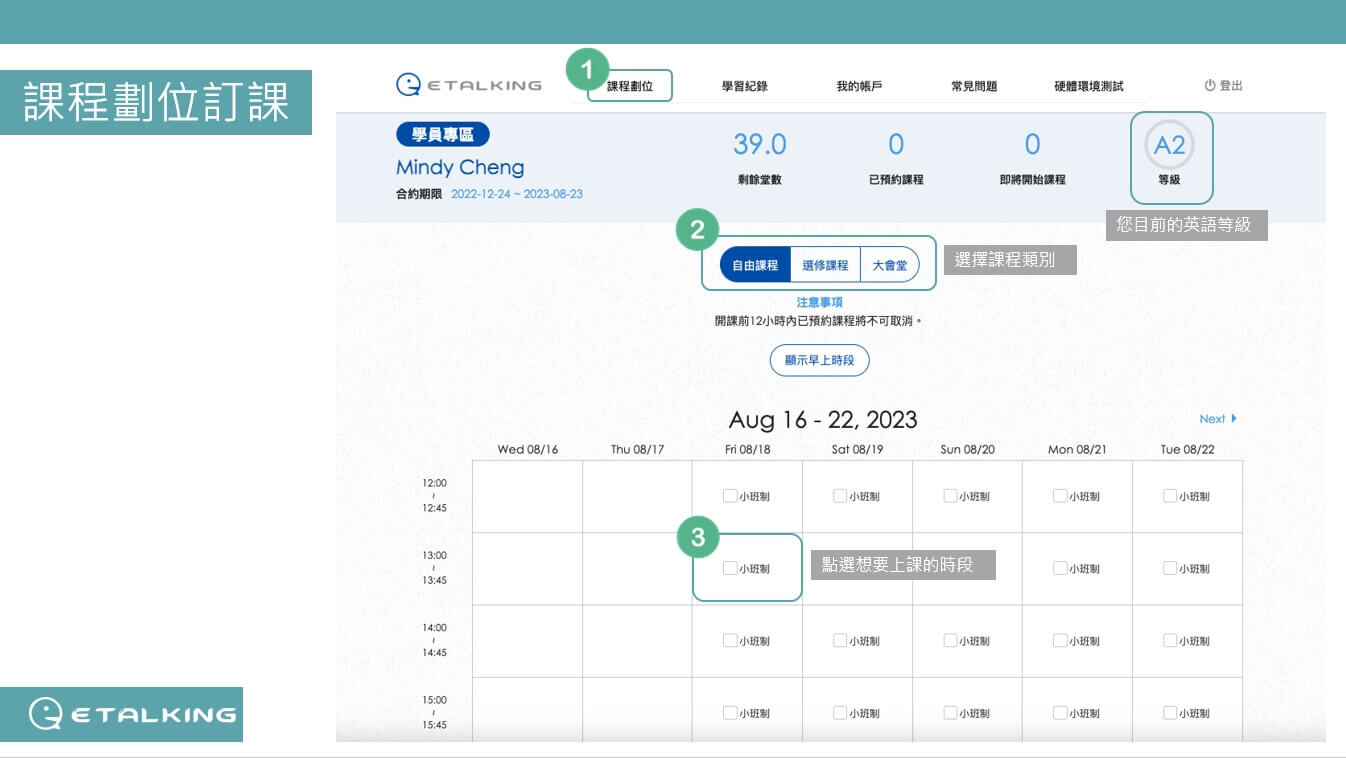Open the 注意事項 notice link
1346x758 pixels.
819,302
